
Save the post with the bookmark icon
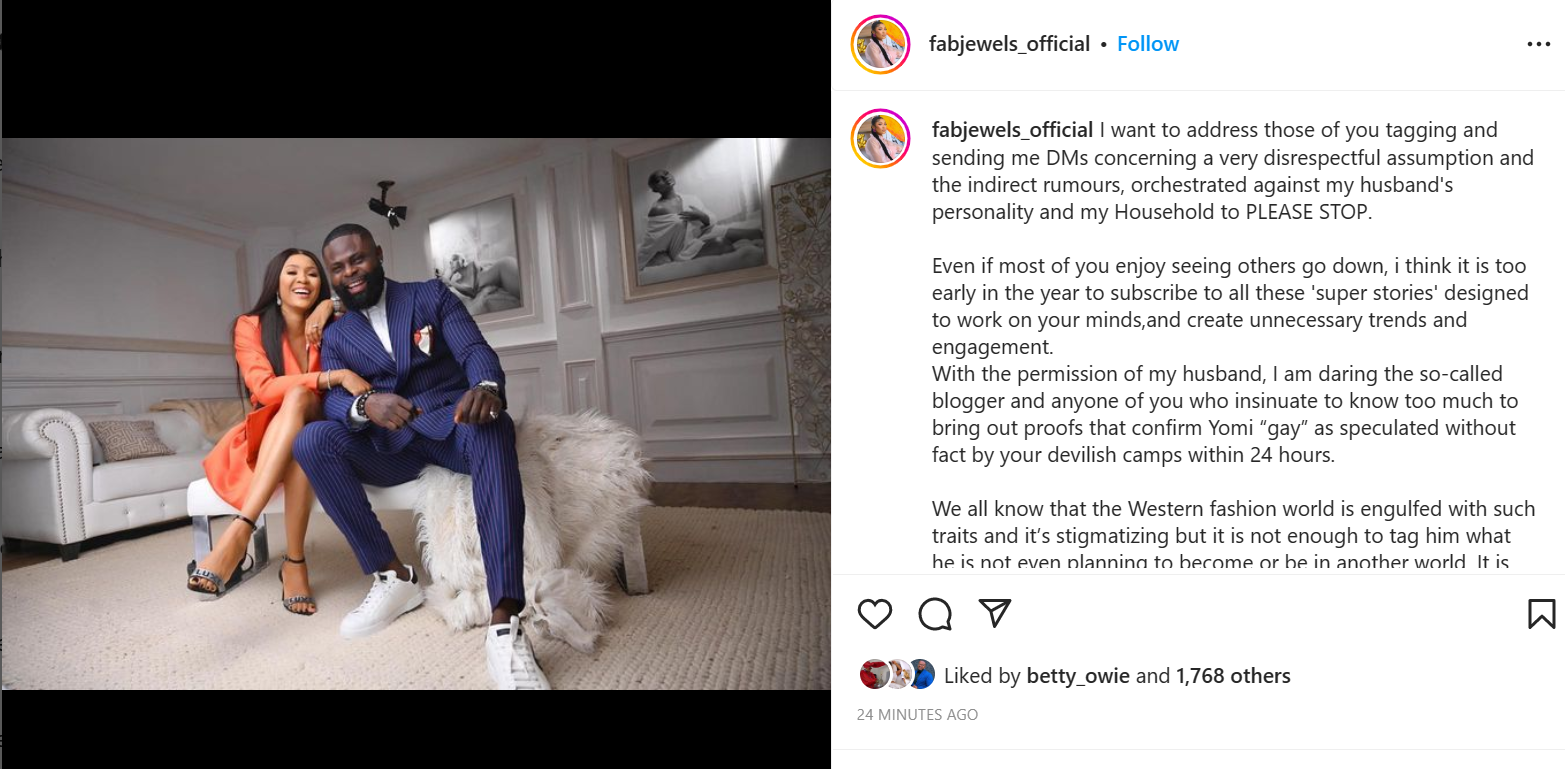[x=1541, y=613]
